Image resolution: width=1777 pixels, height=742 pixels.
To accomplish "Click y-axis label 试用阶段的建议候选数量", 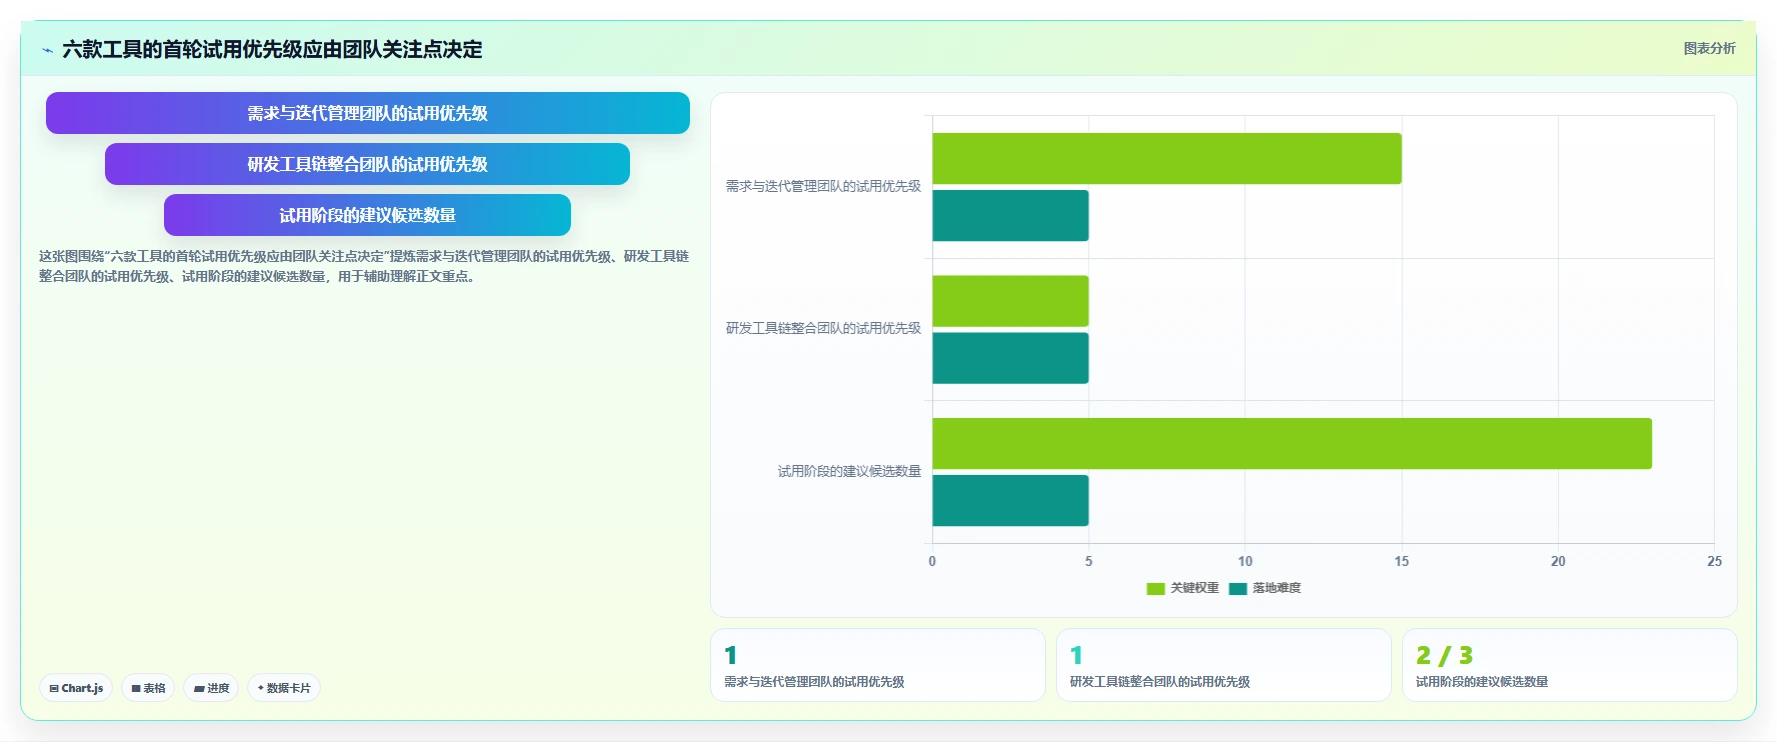I will tap(850, 471).
